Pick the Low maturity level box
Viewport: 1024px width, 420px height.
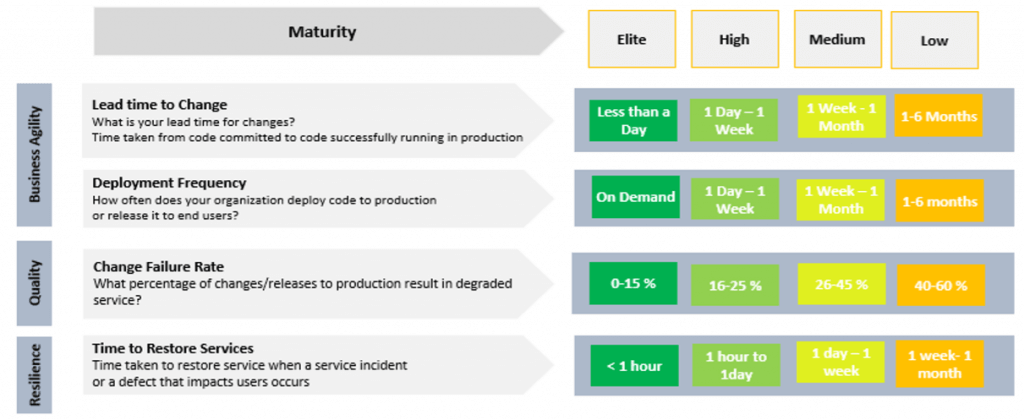tap(934, 41)
